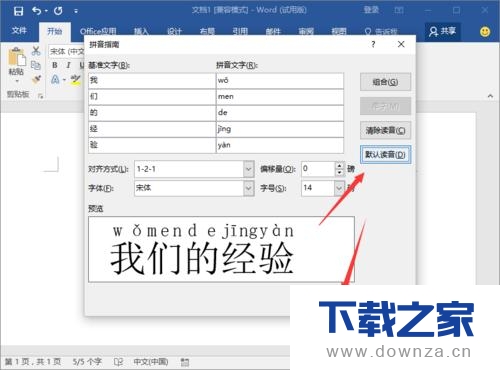Click the base text field containing 们
The image size is (500, 370).
click(152, 97)
